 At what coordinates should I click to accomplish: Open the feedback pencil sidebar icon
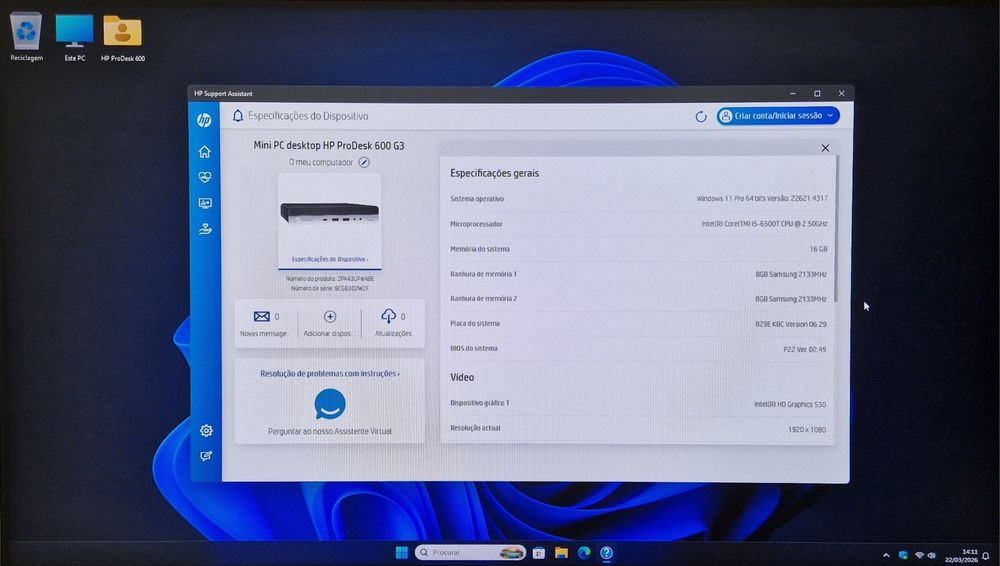coord(206,456)
